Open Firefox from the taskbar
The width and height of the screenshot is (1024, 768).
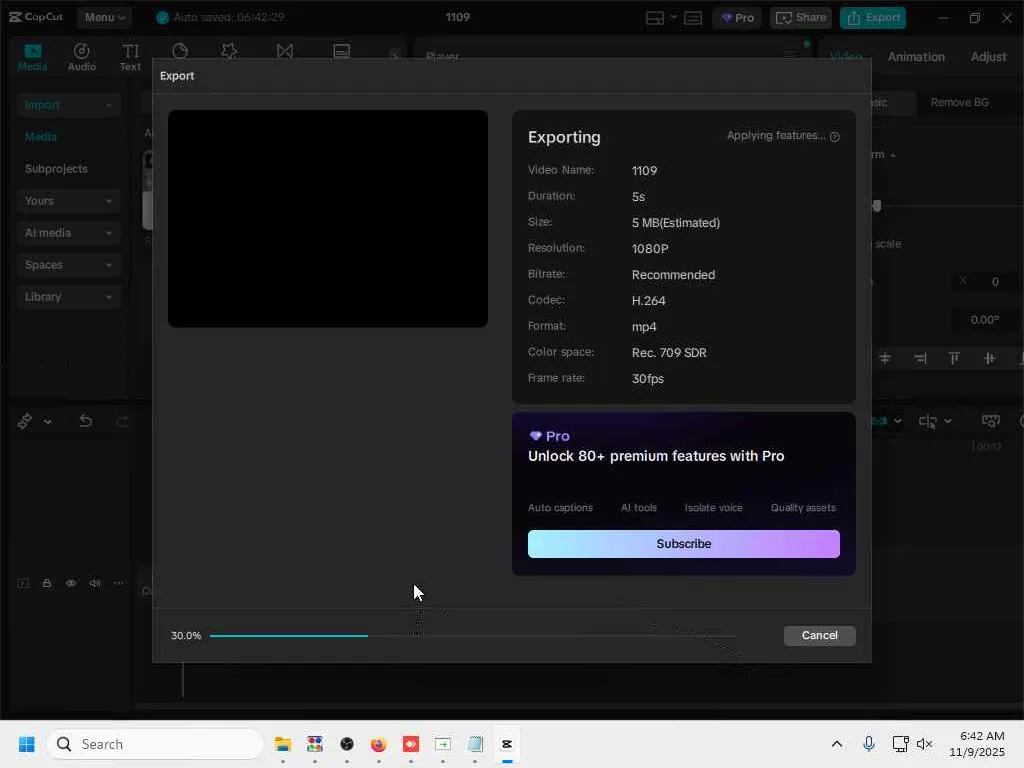378,744
